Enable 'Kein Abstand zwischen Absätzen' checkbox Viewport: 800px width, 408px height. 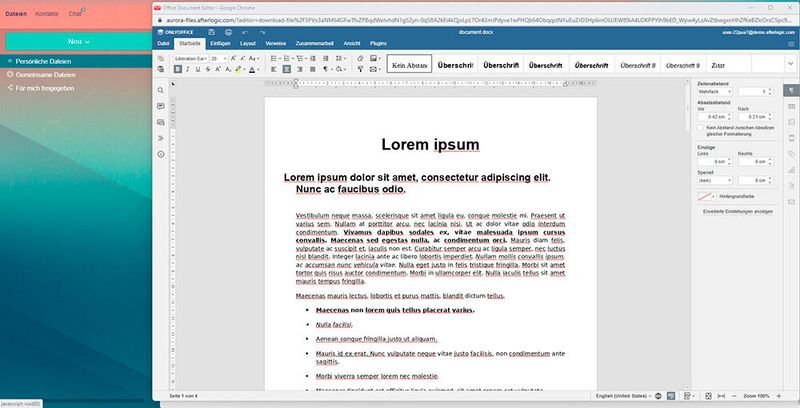click(x=701, y=128)
